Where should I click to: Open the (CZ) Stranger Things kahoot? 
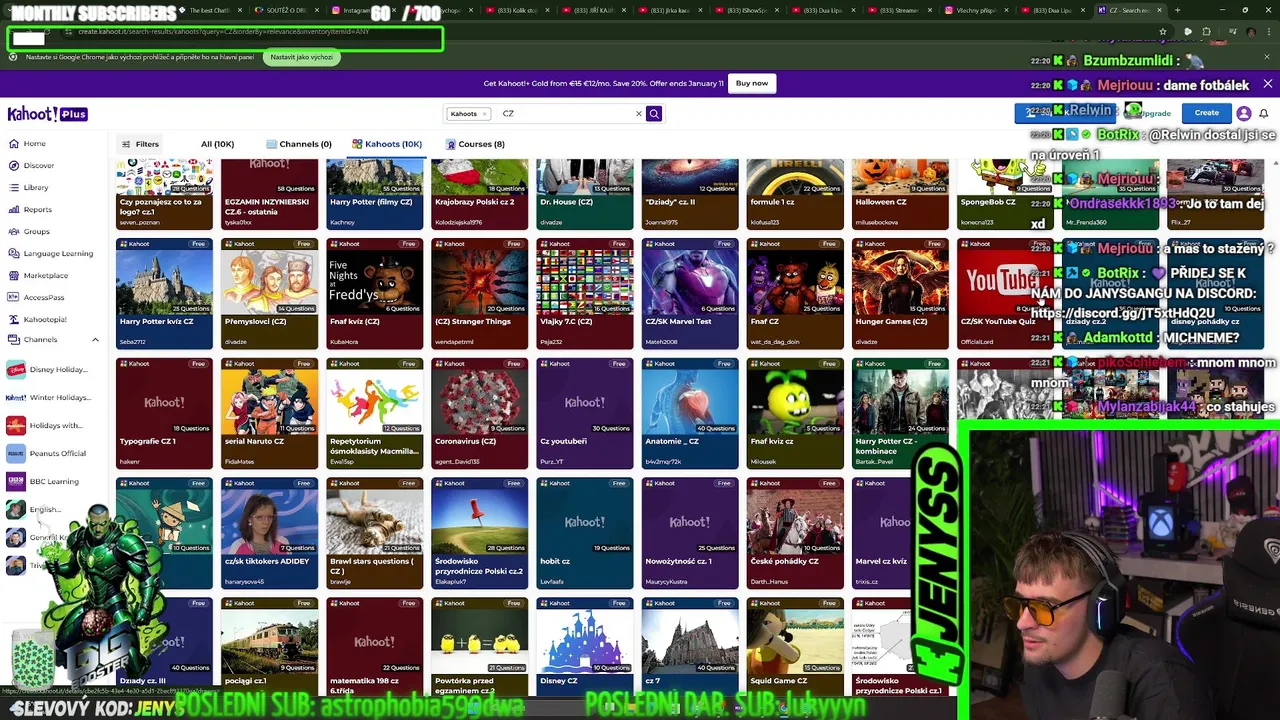coord(480,294)
